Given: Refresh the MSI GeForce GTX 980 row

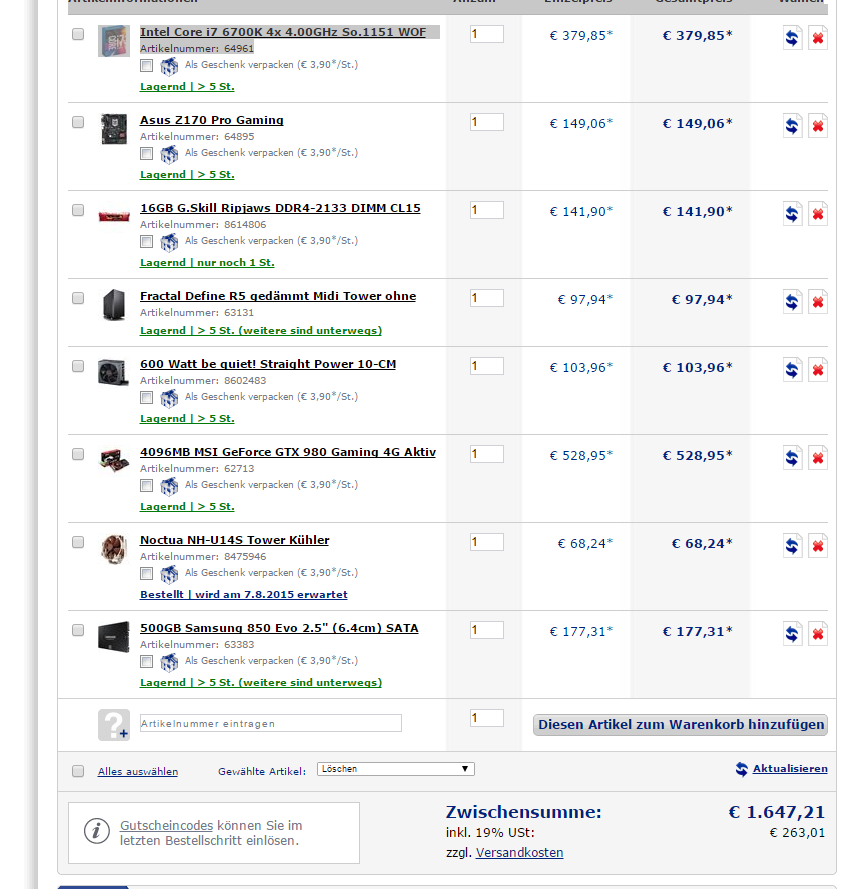Looking at the screenshot, I should (x=792, y=458).
